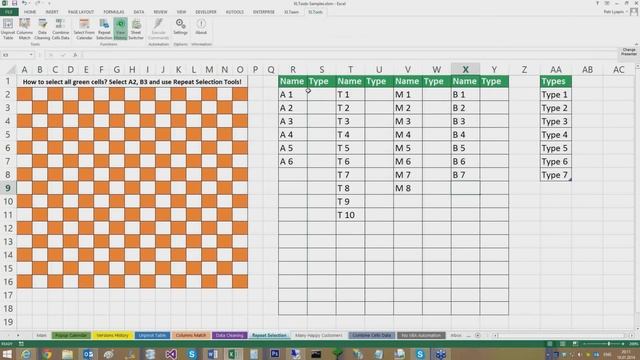Open No VBA Automation sheet tab
640x360 pixels.
point(421,336)
